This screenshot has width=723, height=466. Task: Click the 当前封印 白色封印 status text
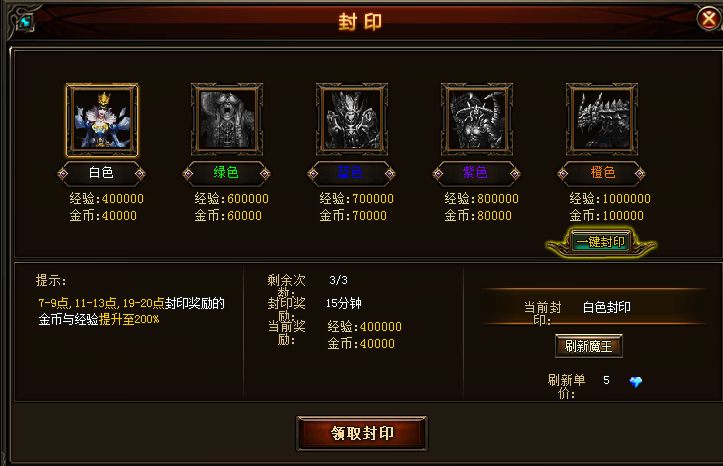click(x=577, y=313)
